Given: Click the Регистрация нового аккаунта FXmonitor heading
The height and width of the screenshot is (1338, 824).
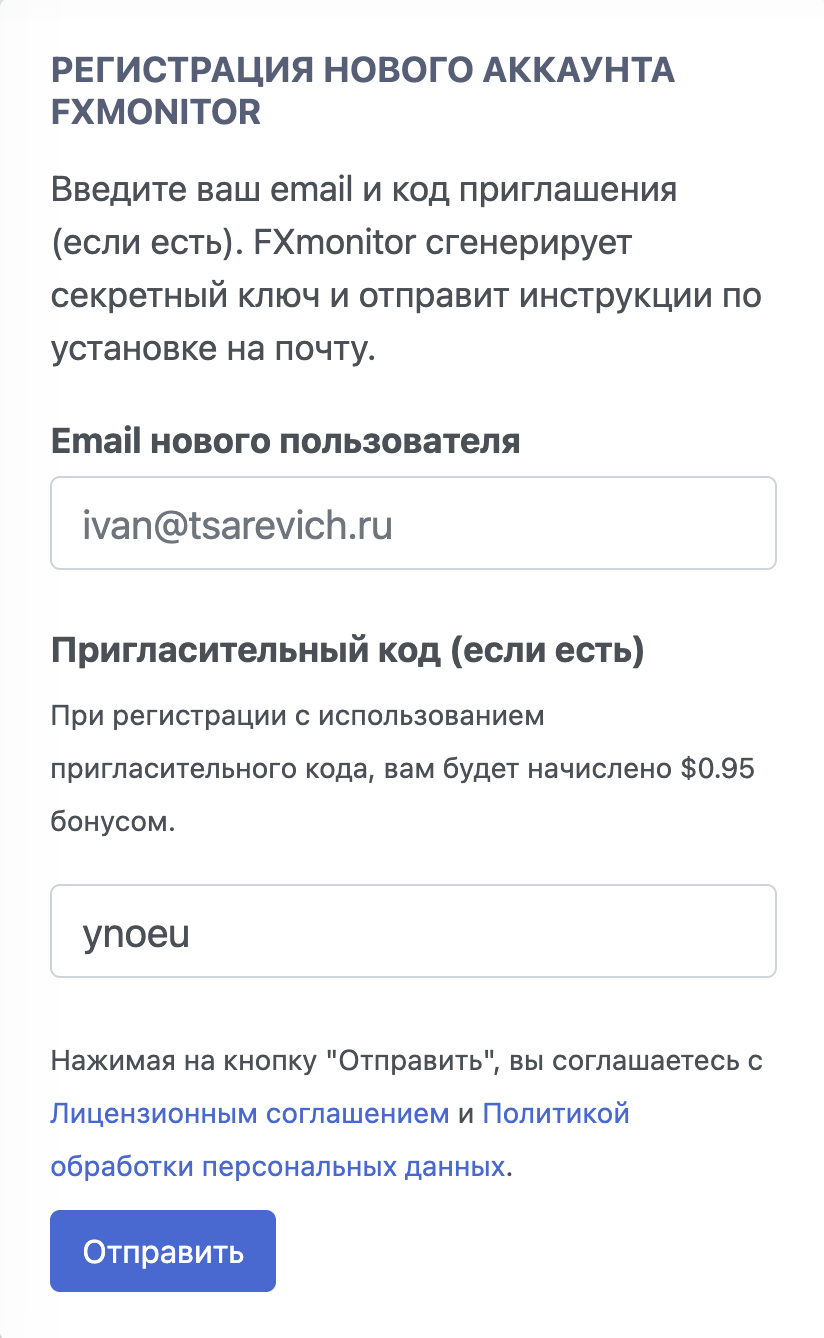Looking at the screenshot, I should (363, 91).
